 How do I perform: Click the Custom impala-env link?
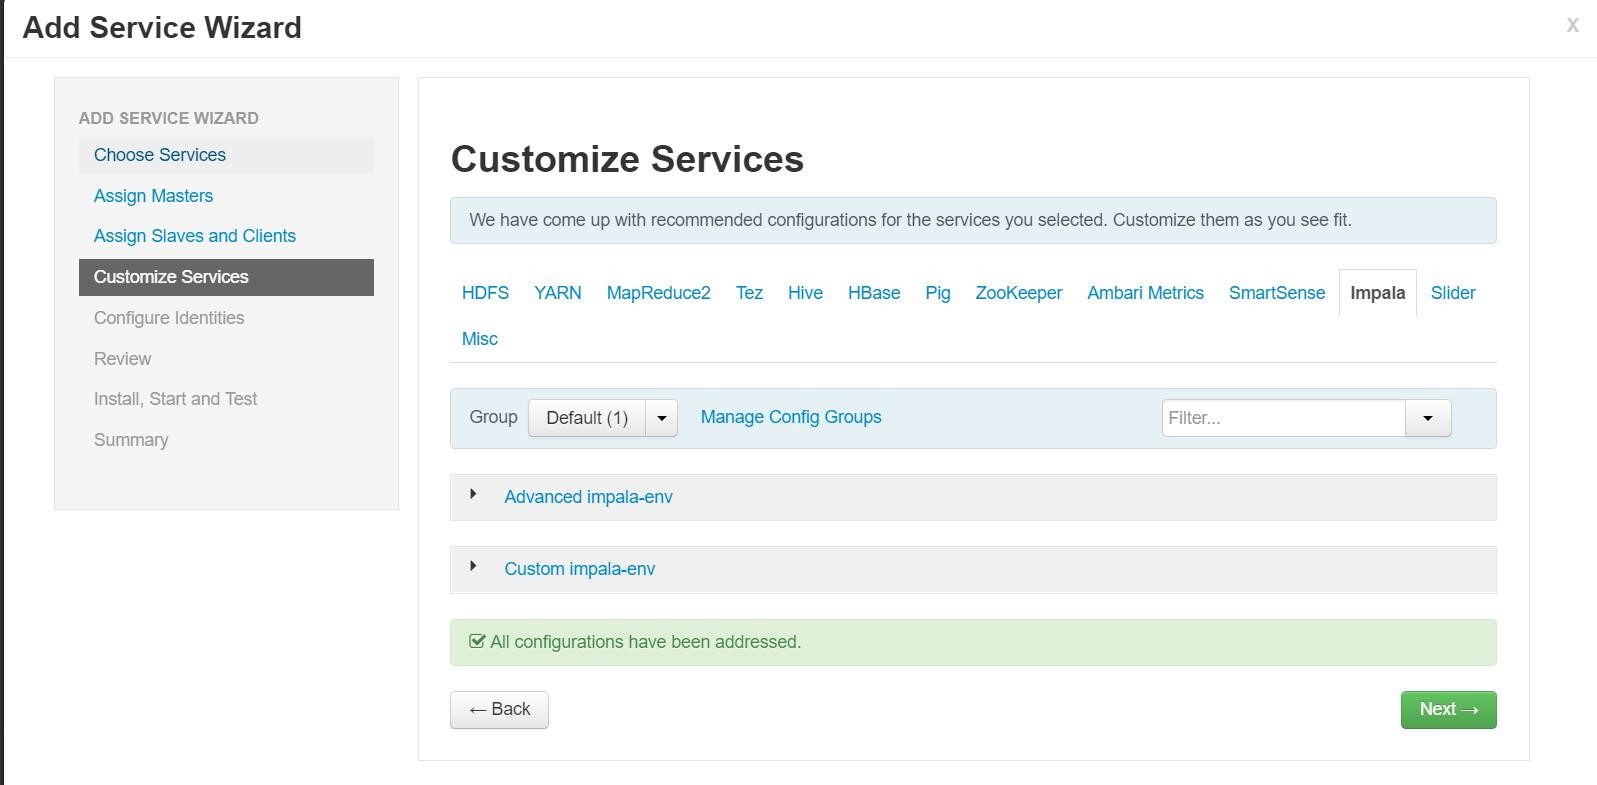pos(580,569)
